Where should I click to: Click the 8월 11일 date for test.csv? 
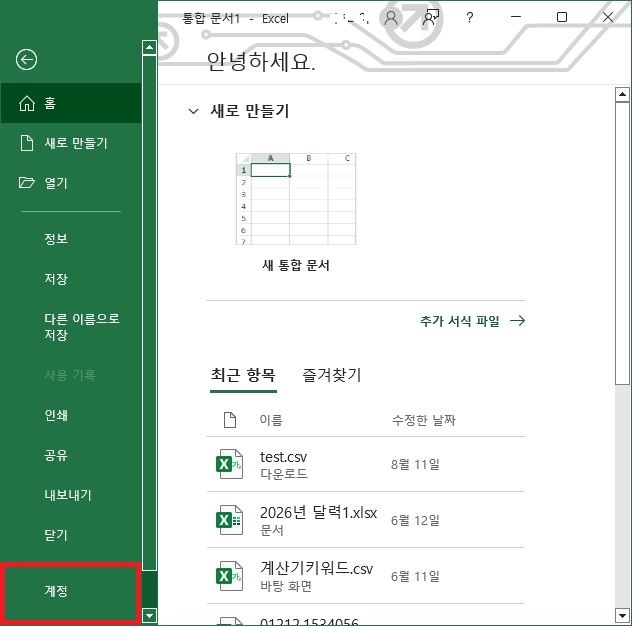415,464
